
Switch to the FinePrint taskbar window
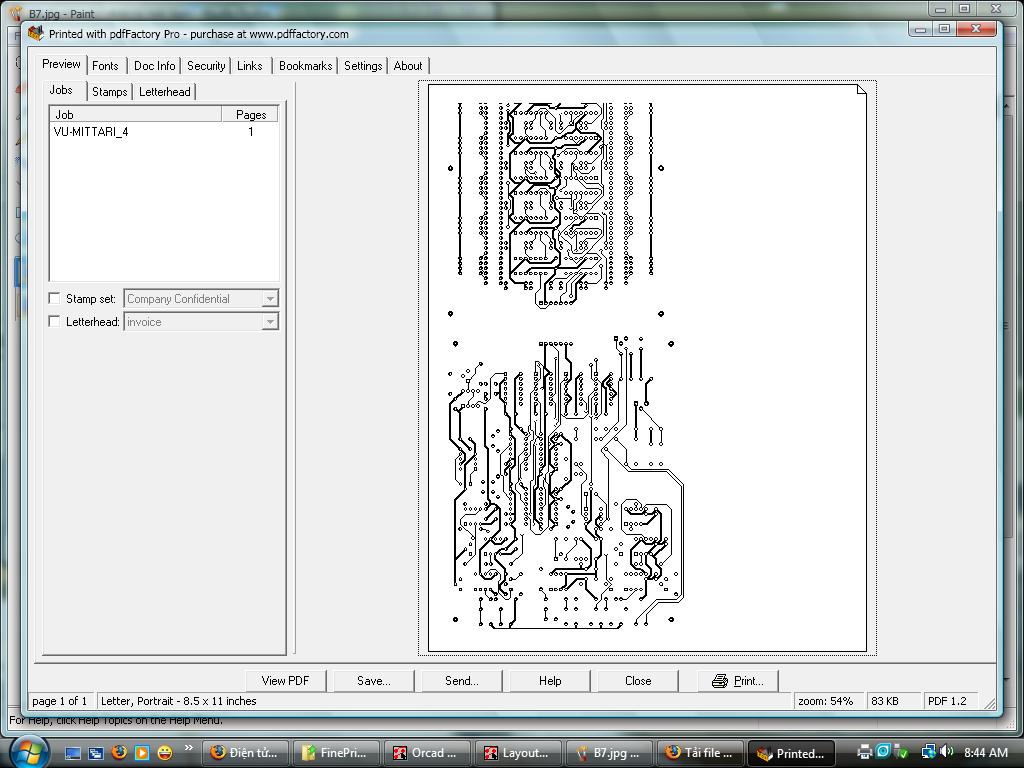click(336, 753)
